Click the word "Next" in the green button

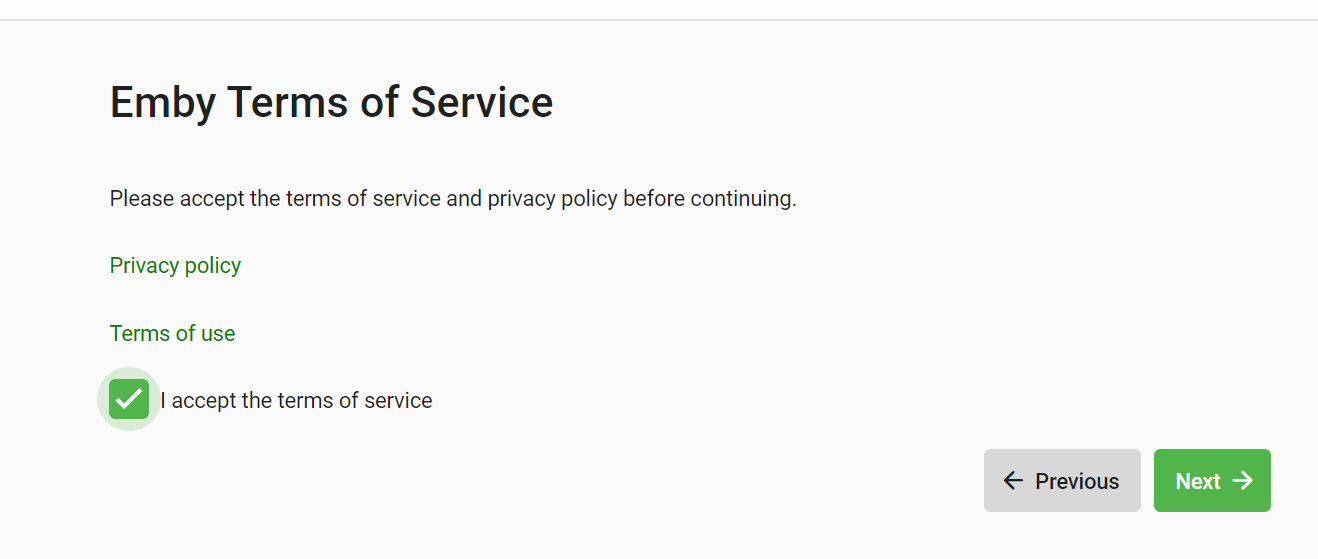click(x=1197, y=481)
